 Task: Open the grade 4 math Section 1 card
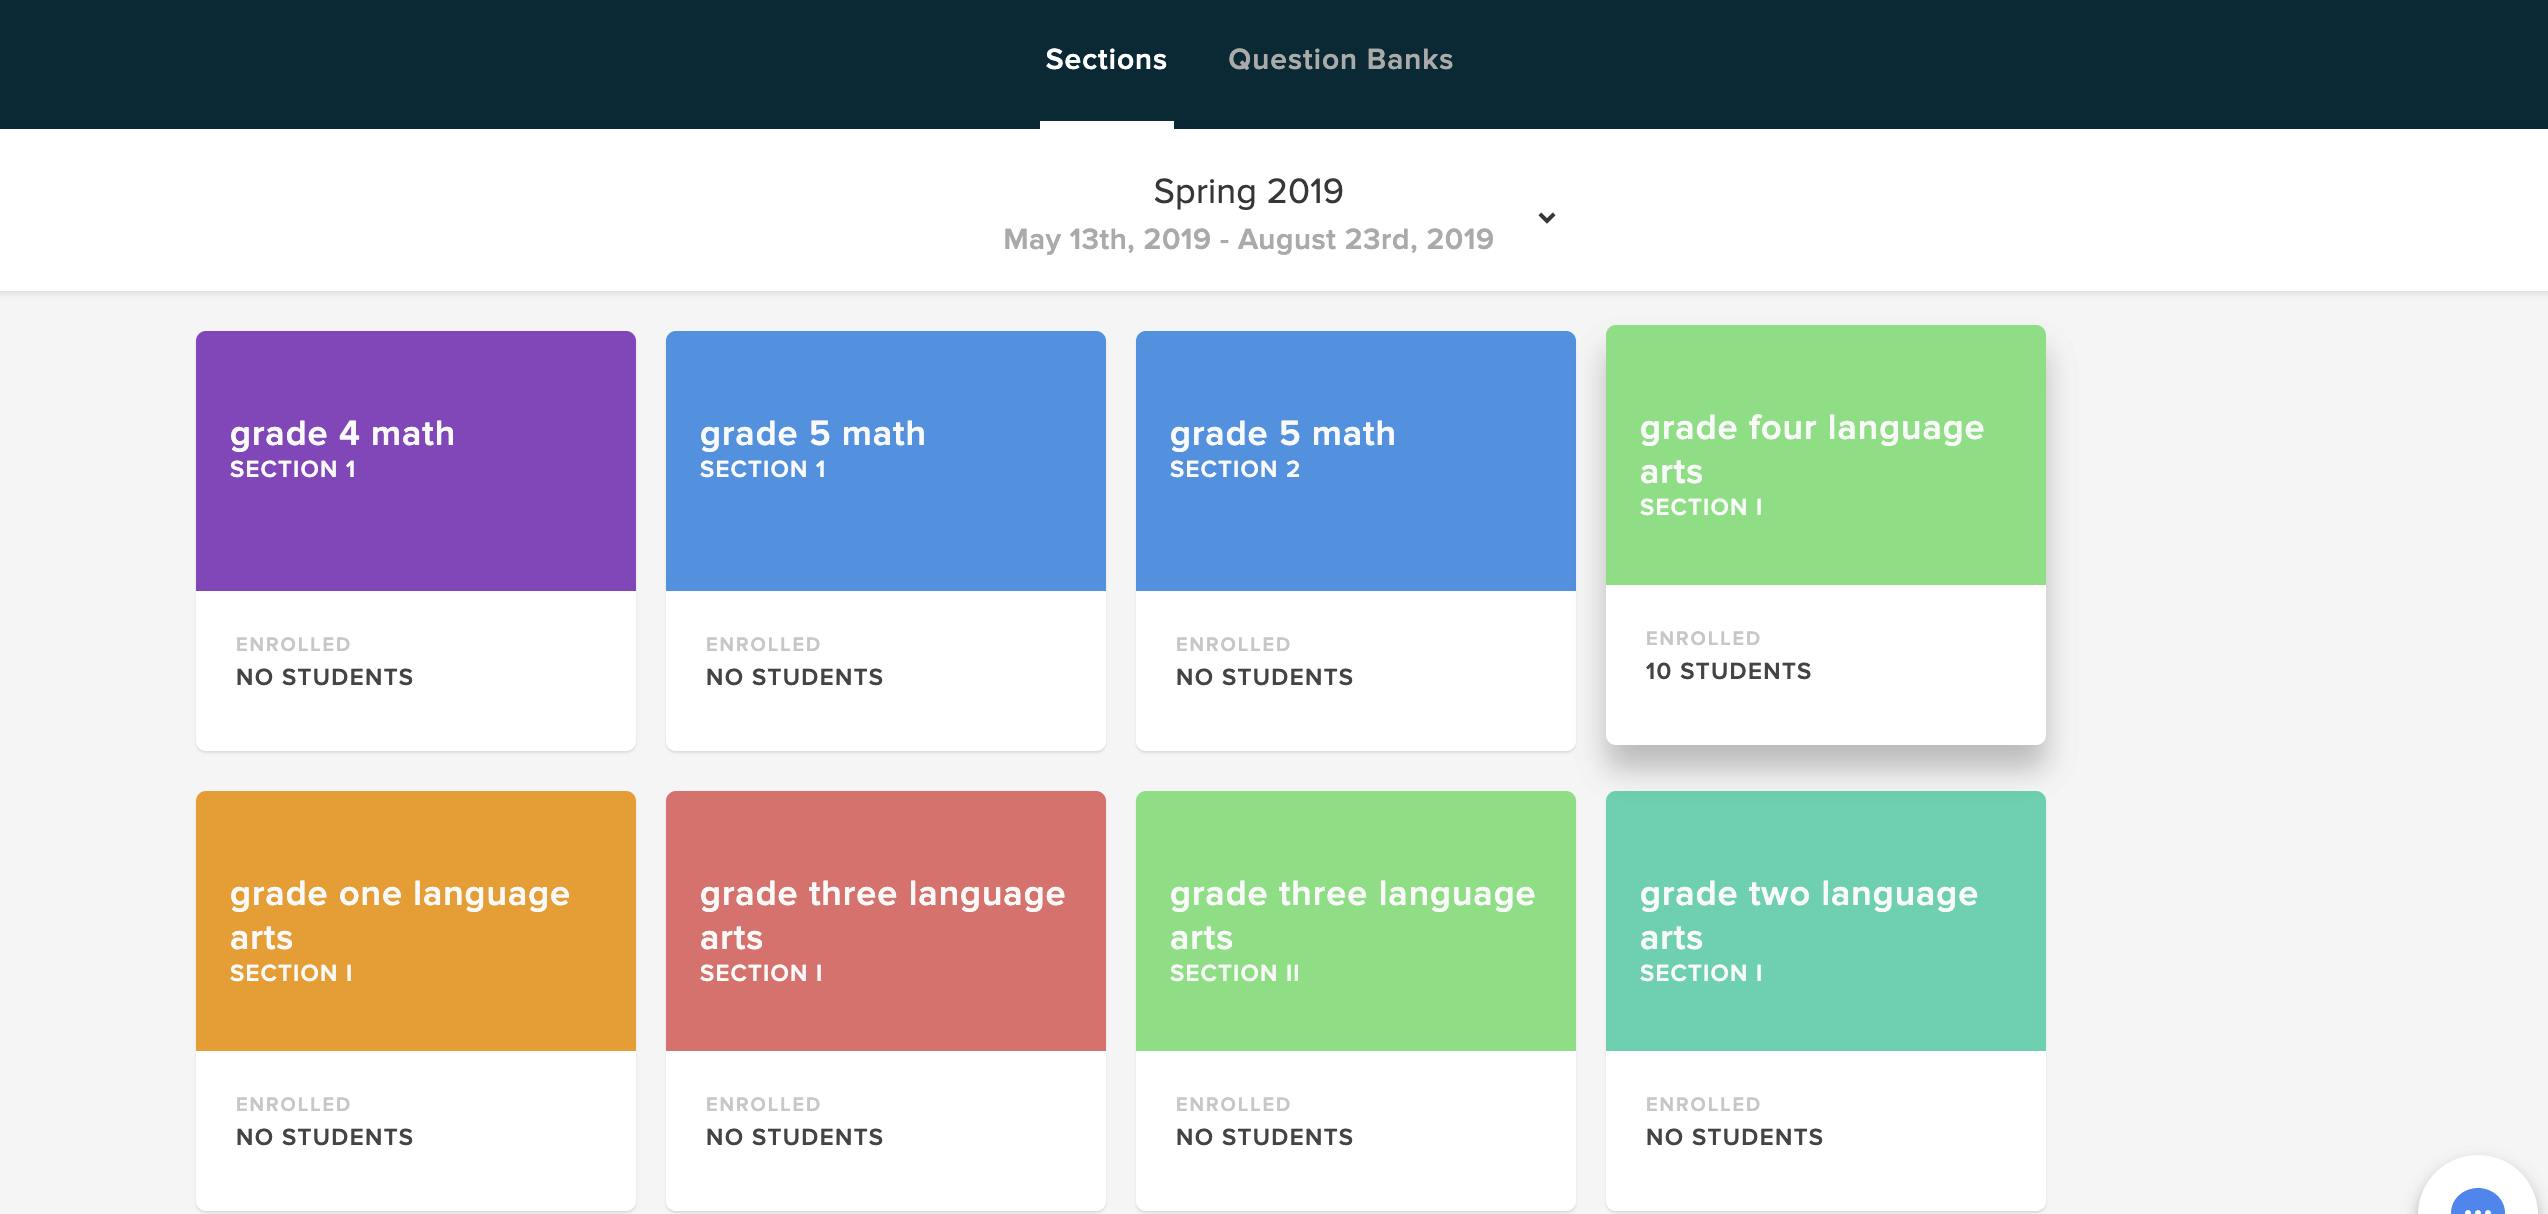[x=416, y=541]
